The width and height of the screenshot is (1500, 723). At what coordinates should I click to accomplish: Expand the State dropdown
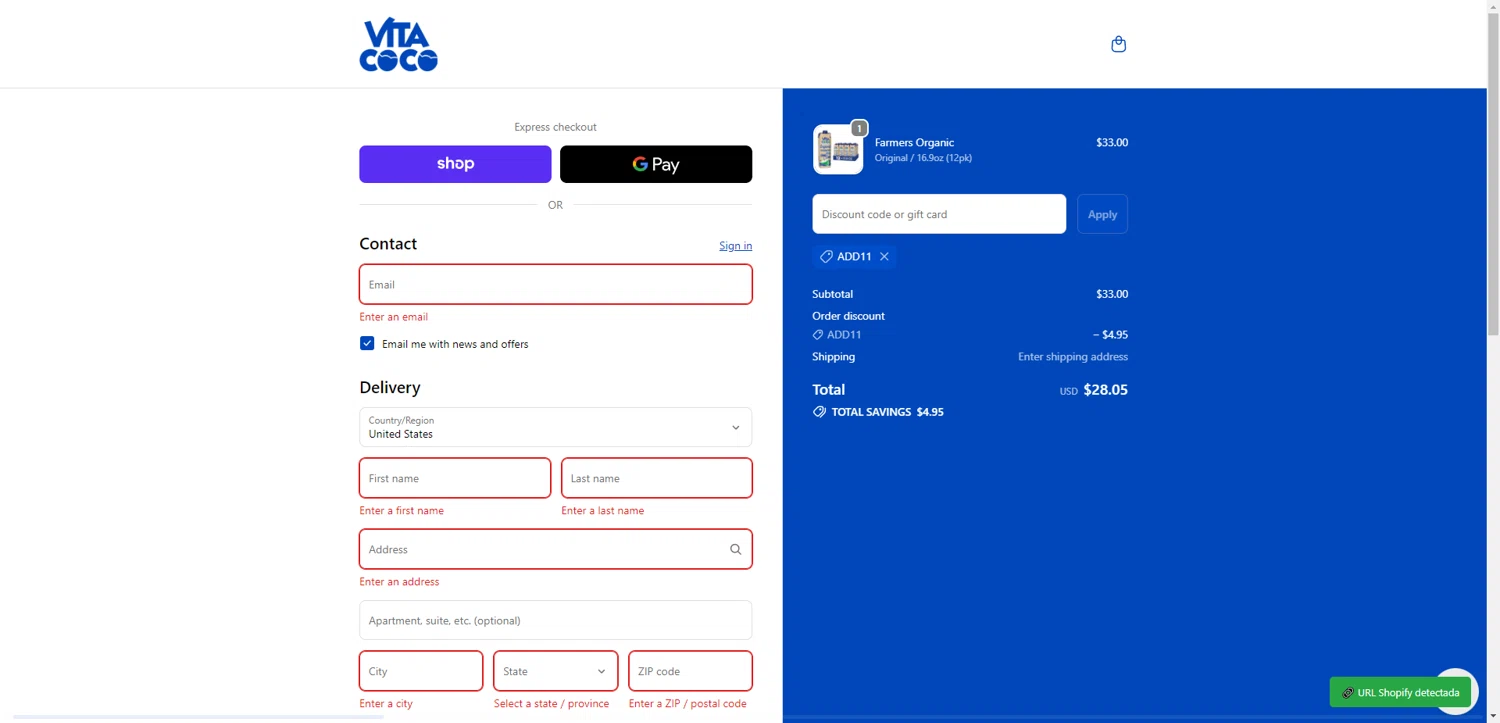(x=555, y=671)
